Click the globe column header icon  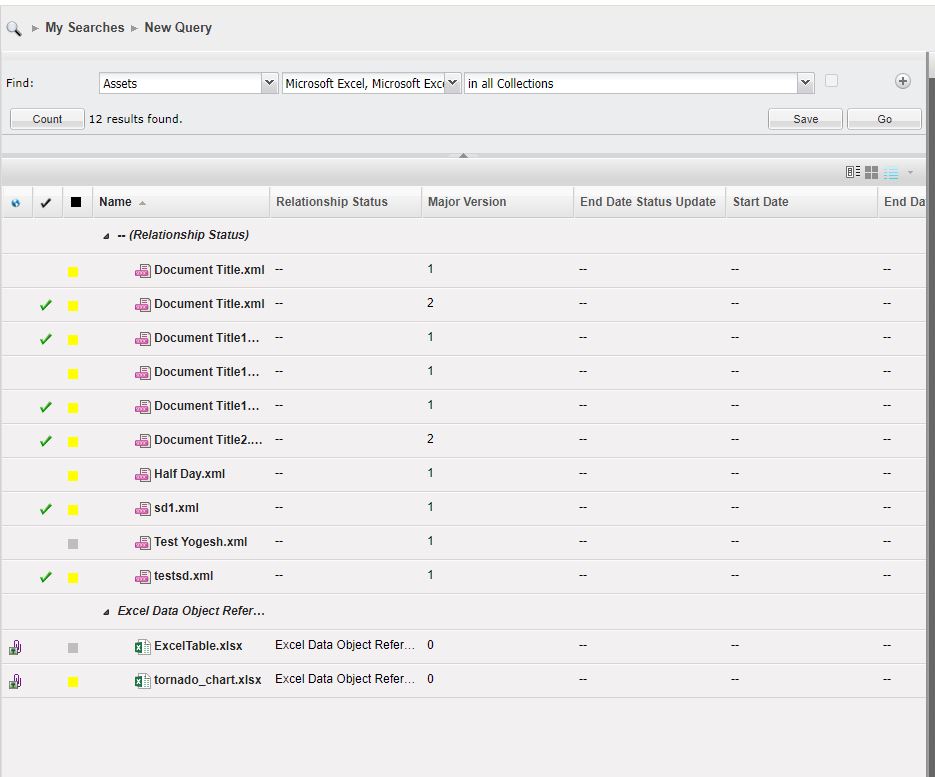click(x=16, y=203)
